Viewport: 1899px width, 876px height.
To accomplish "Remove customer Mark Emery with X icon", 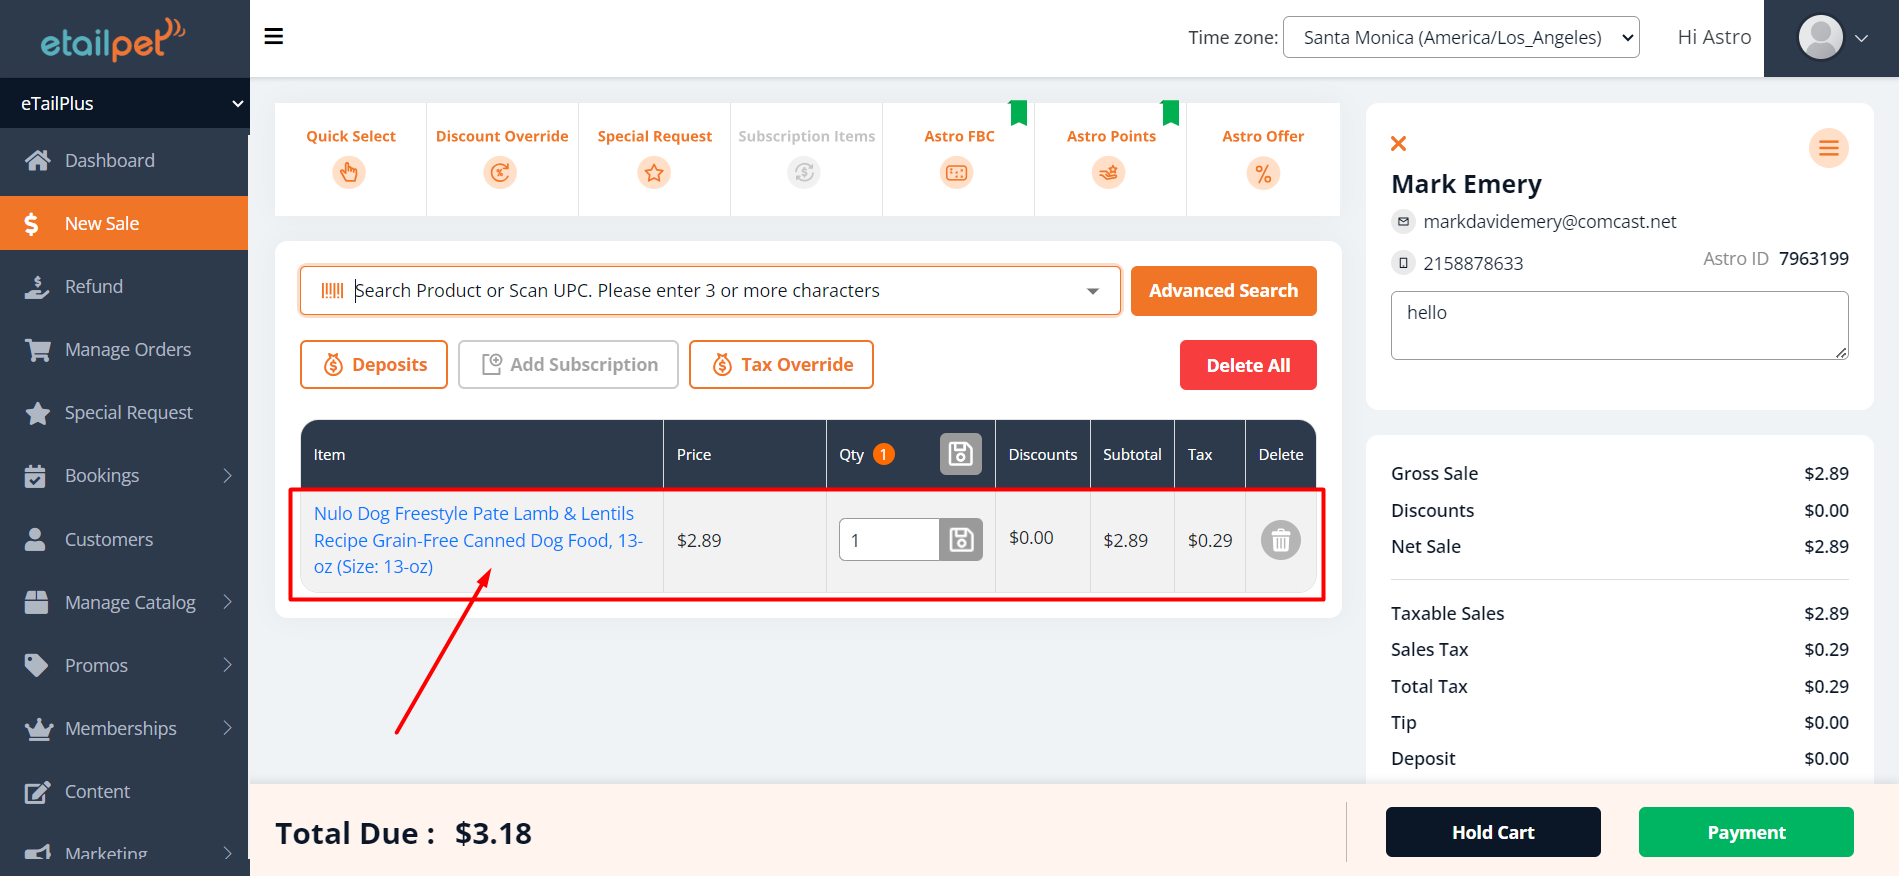I will (x=1399, y=144).
